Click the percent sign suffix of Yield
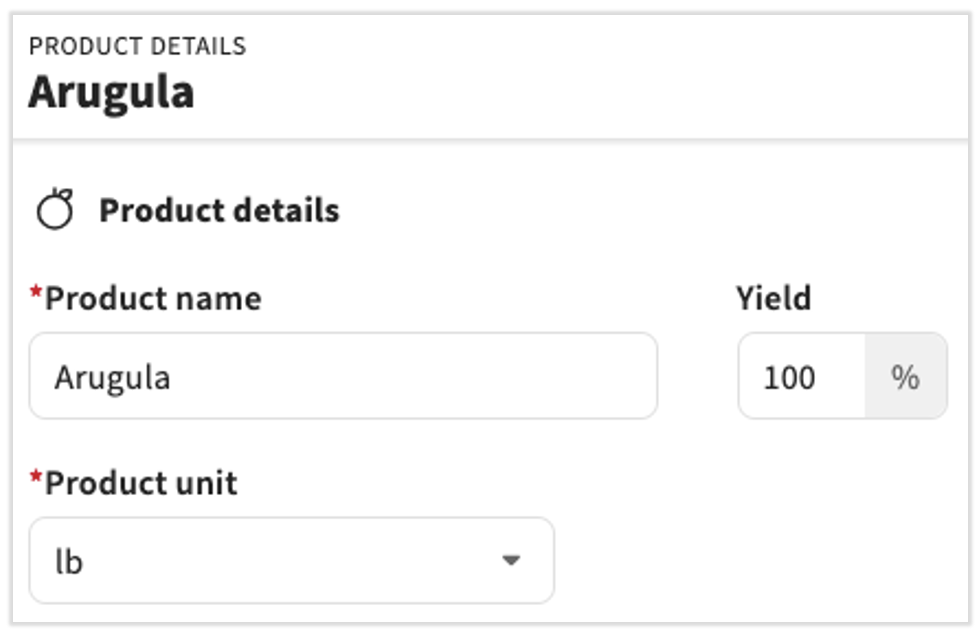The width and height of the screenshot is (980, 634). (905, 377)
